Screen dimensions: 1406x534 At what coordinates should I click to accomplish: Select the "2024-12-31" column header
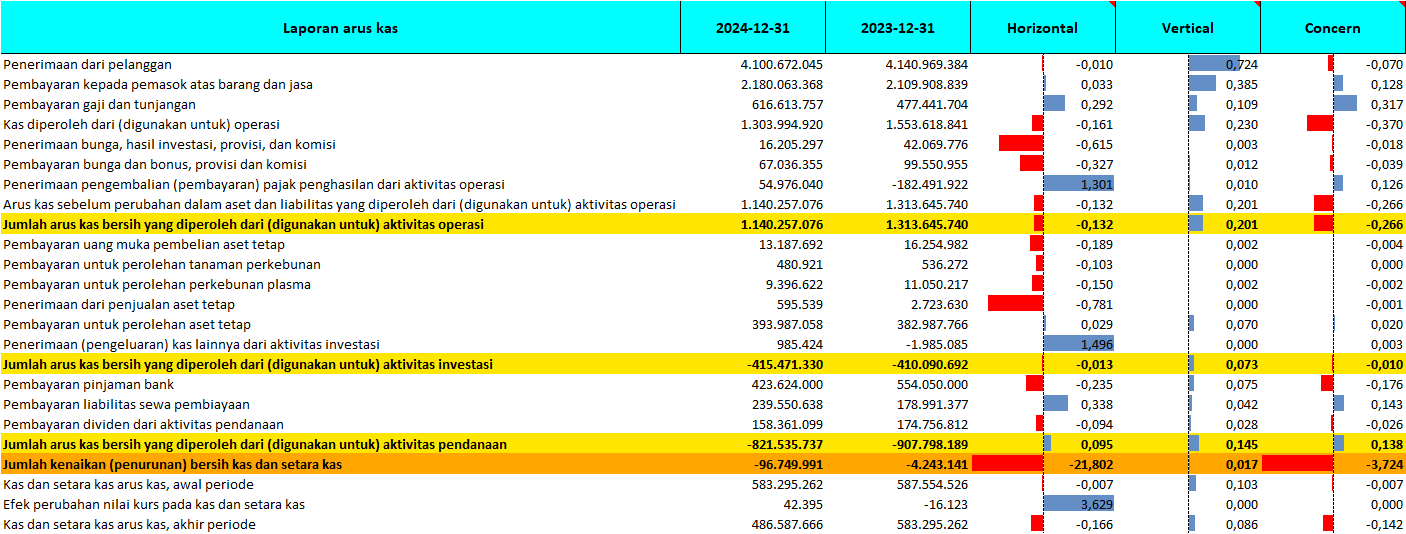click(x=752, y=28)
